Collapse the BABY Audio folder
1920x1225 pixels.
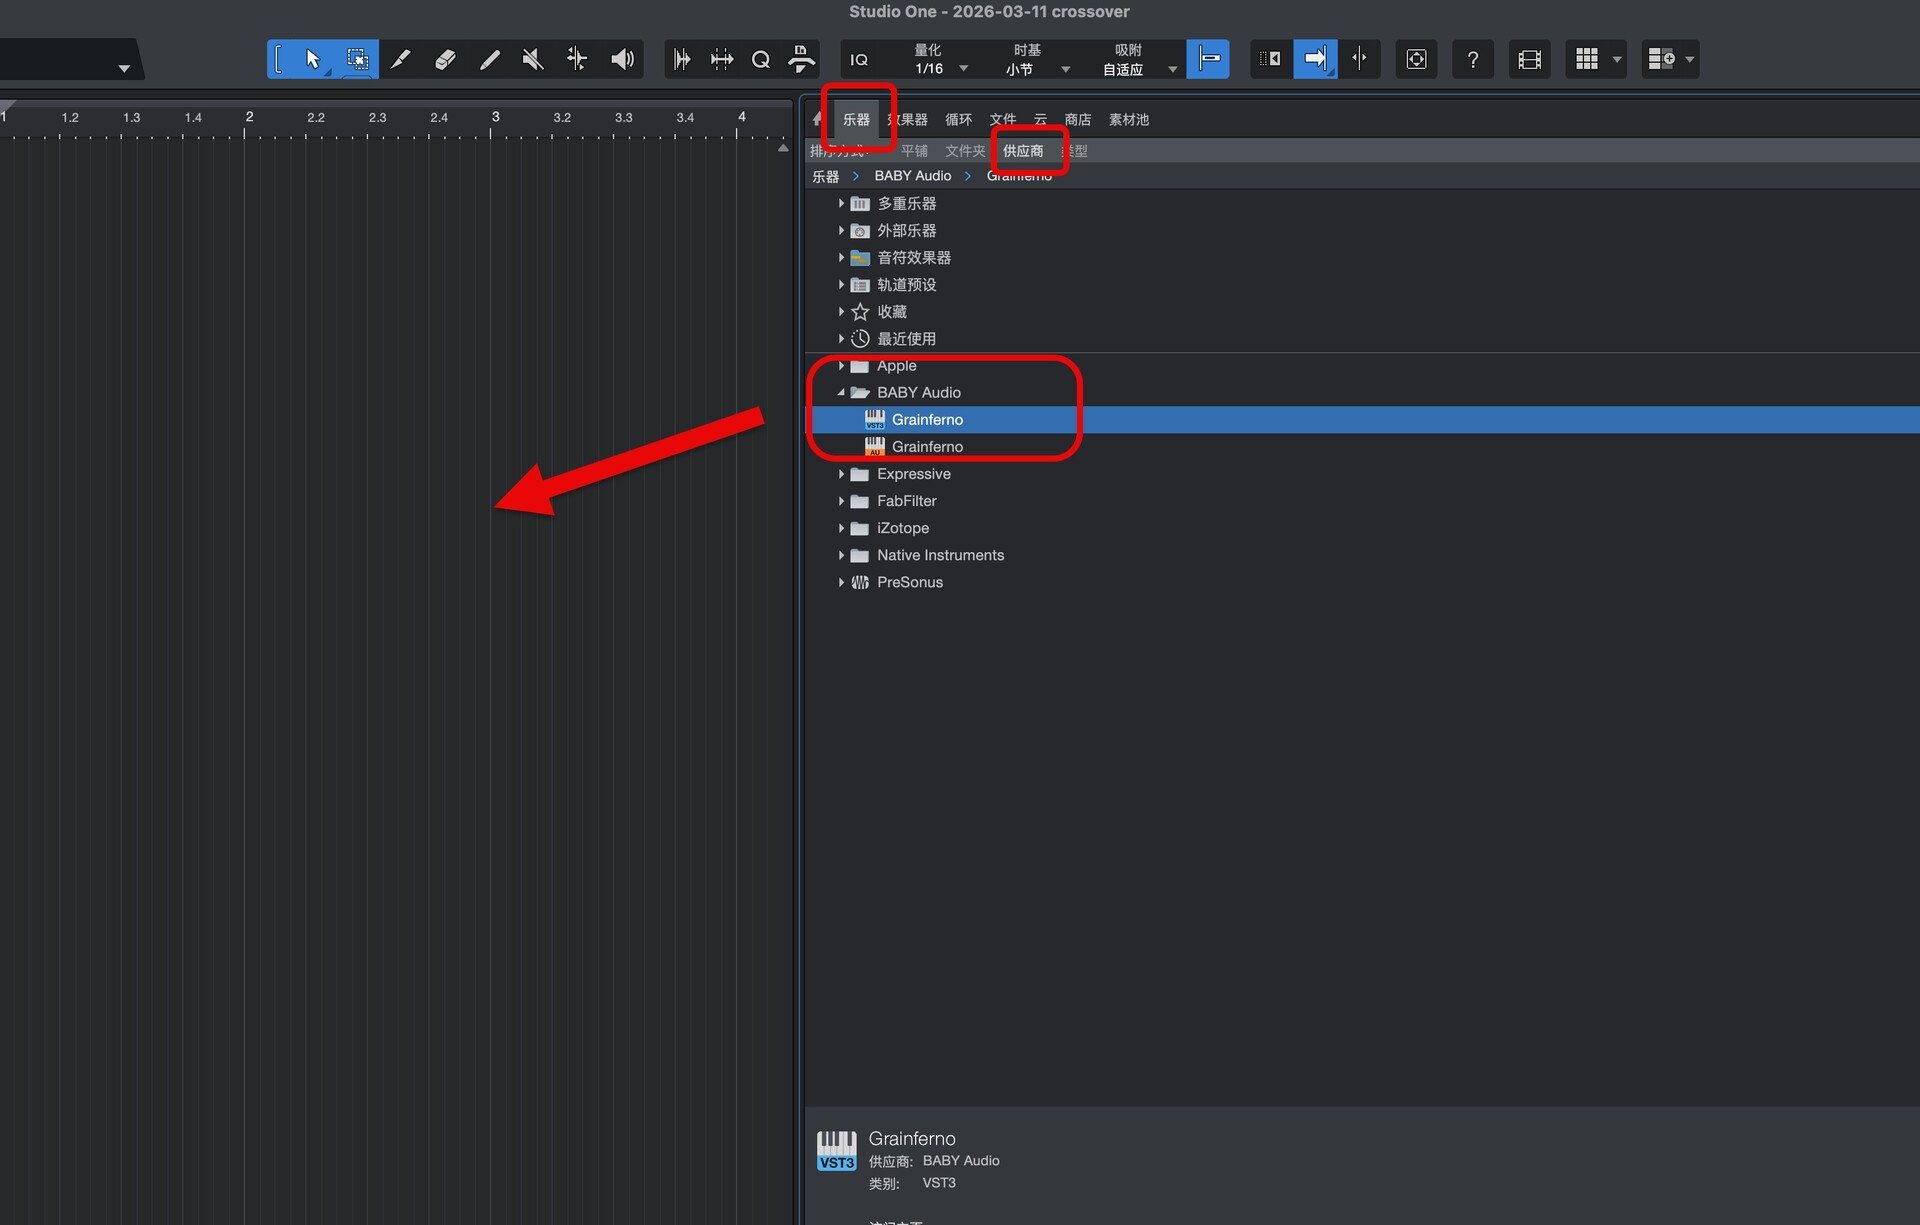coord(841,392)
